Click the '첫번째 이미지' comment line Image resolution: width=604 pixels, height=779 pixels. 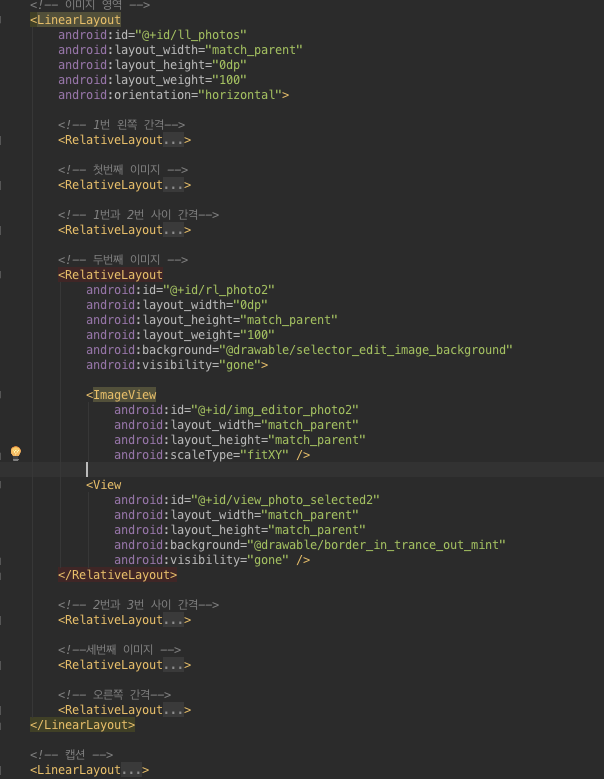[x=123, y=170]
